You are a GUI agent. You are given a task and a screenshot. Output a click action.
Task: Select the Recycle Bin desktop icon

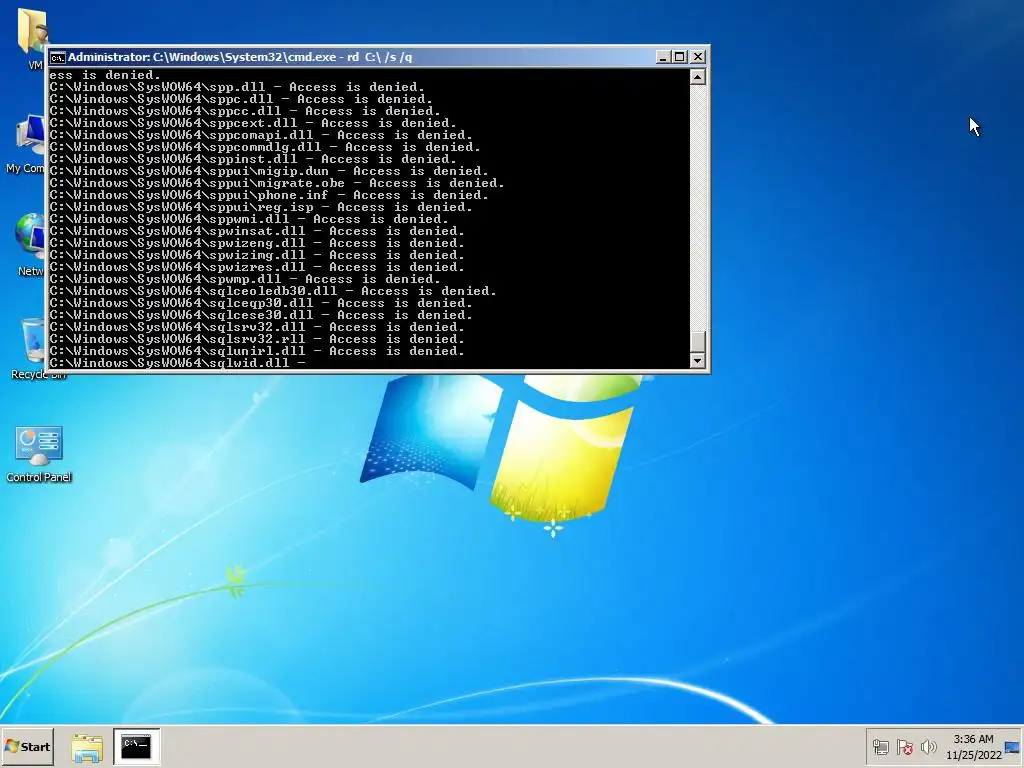click(x=33, y=349)
